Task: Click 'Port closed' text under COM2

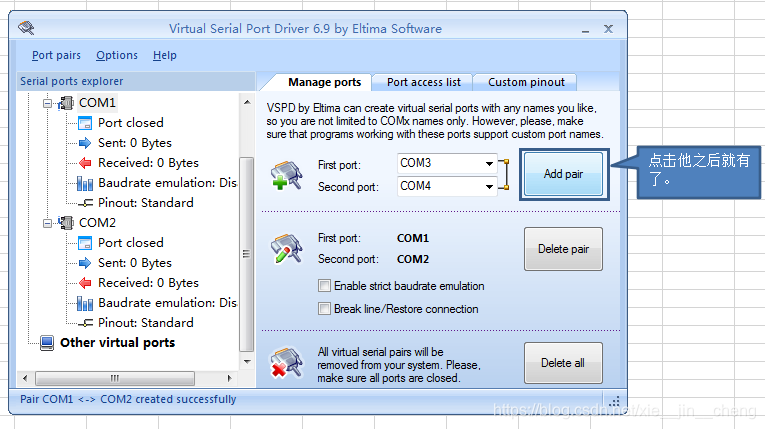Action: tap(131, 243)
